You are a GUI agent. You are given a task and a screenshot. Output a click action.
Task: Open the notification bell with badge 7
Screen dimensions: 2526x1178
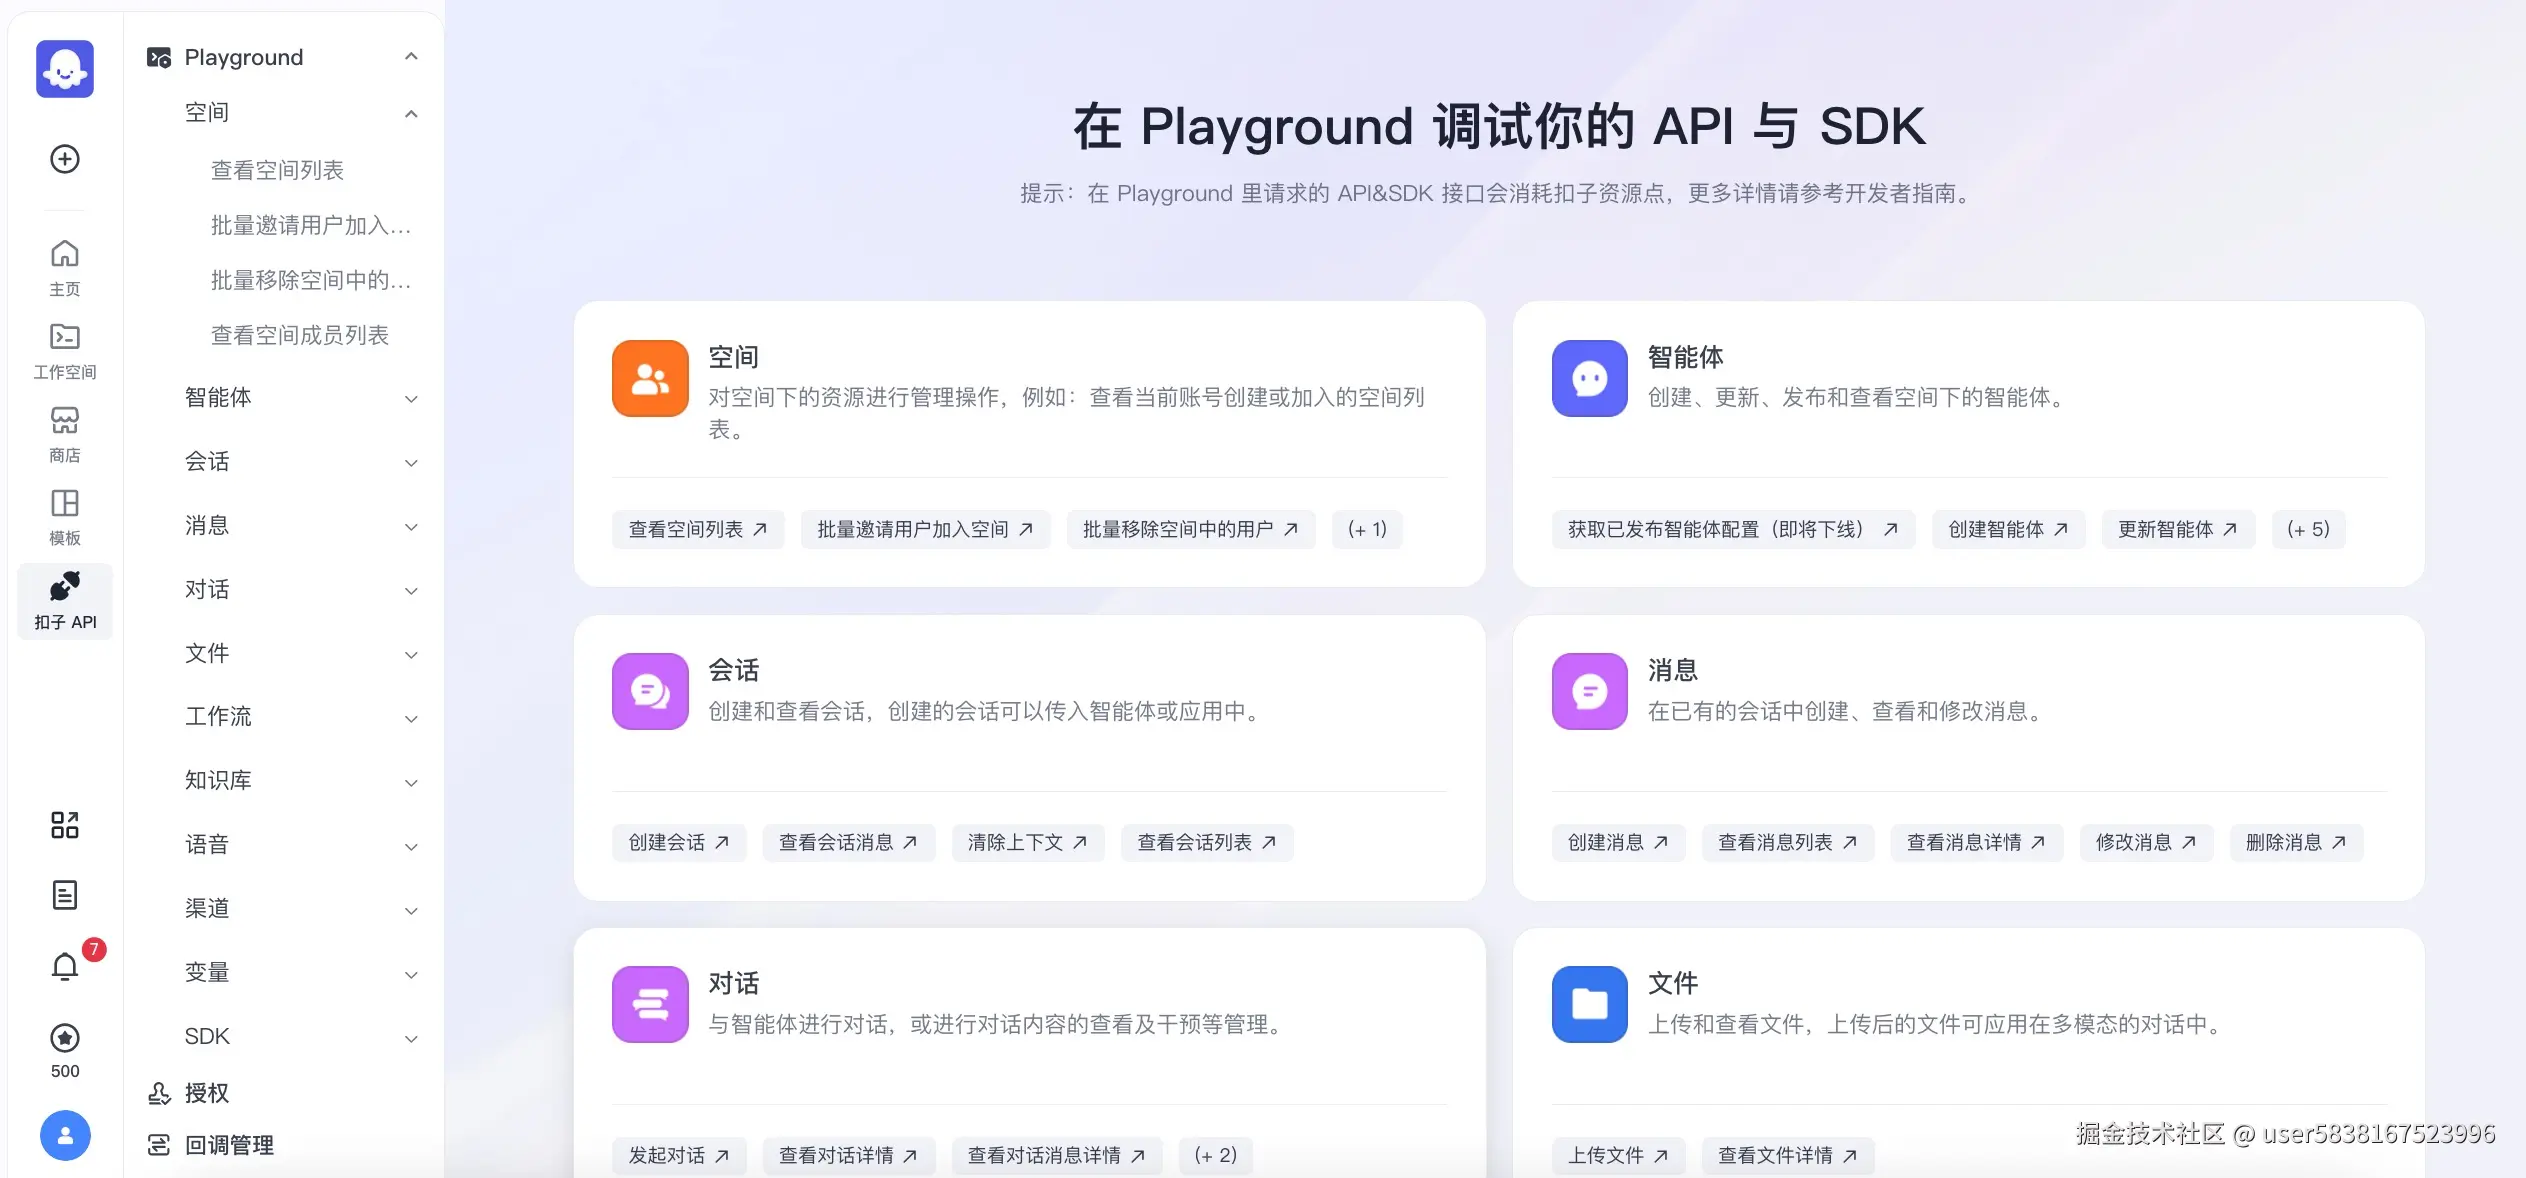pyautogui.click(x=64, y=965)
